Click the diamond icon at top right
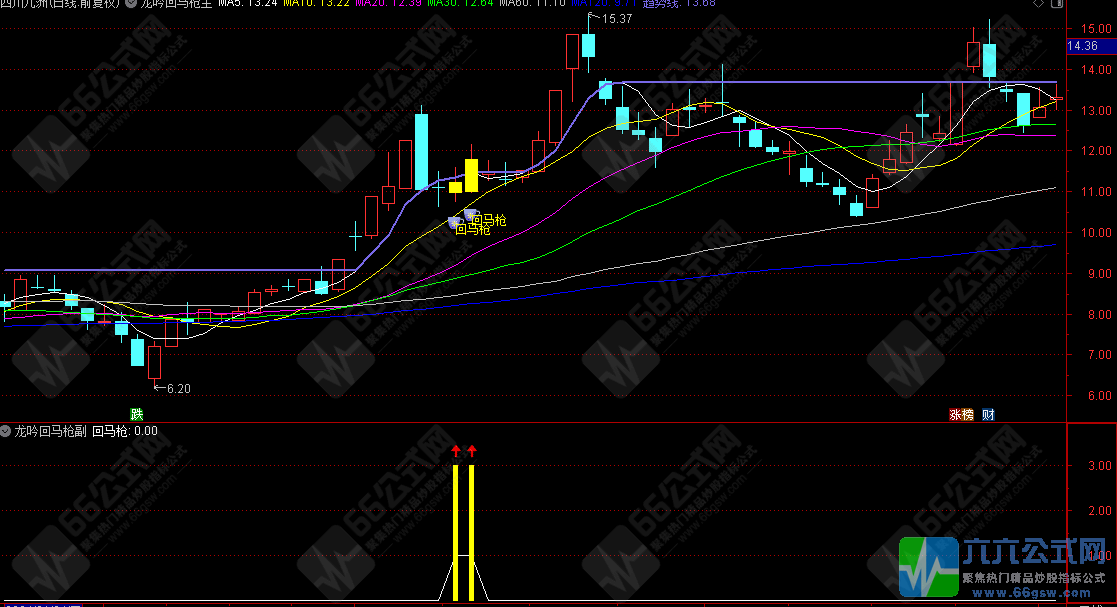 [x=1039, y=4]
